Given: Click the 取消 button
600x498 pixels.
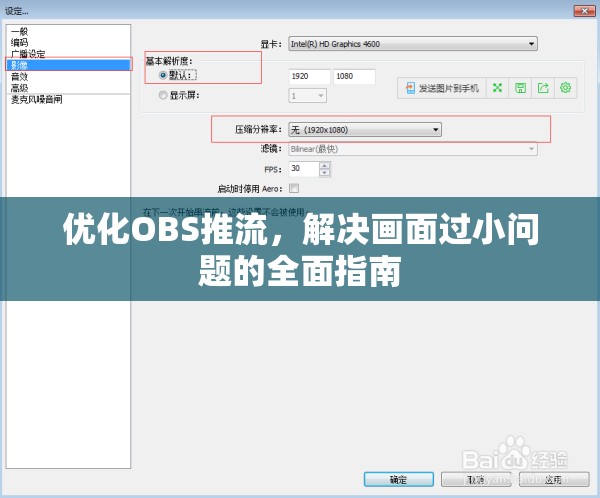Looking at the screenshot, I should pyautogui.click(x=476, y=479).
